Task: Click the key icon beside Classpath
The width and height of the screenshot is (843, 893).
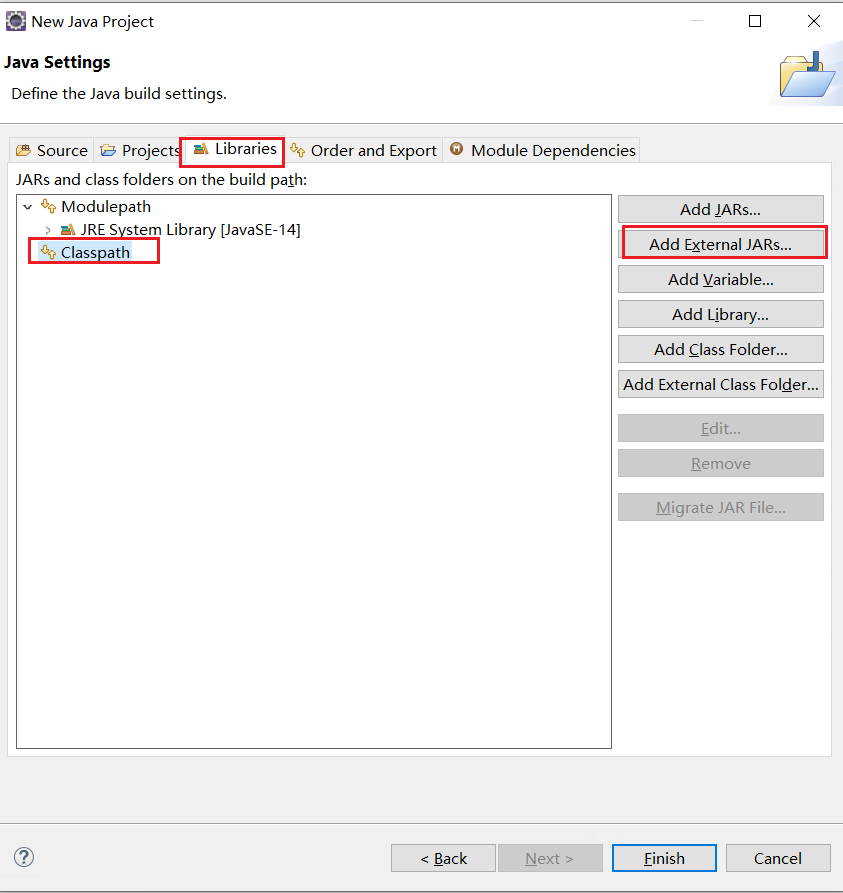Action: (x=50, y=252)
